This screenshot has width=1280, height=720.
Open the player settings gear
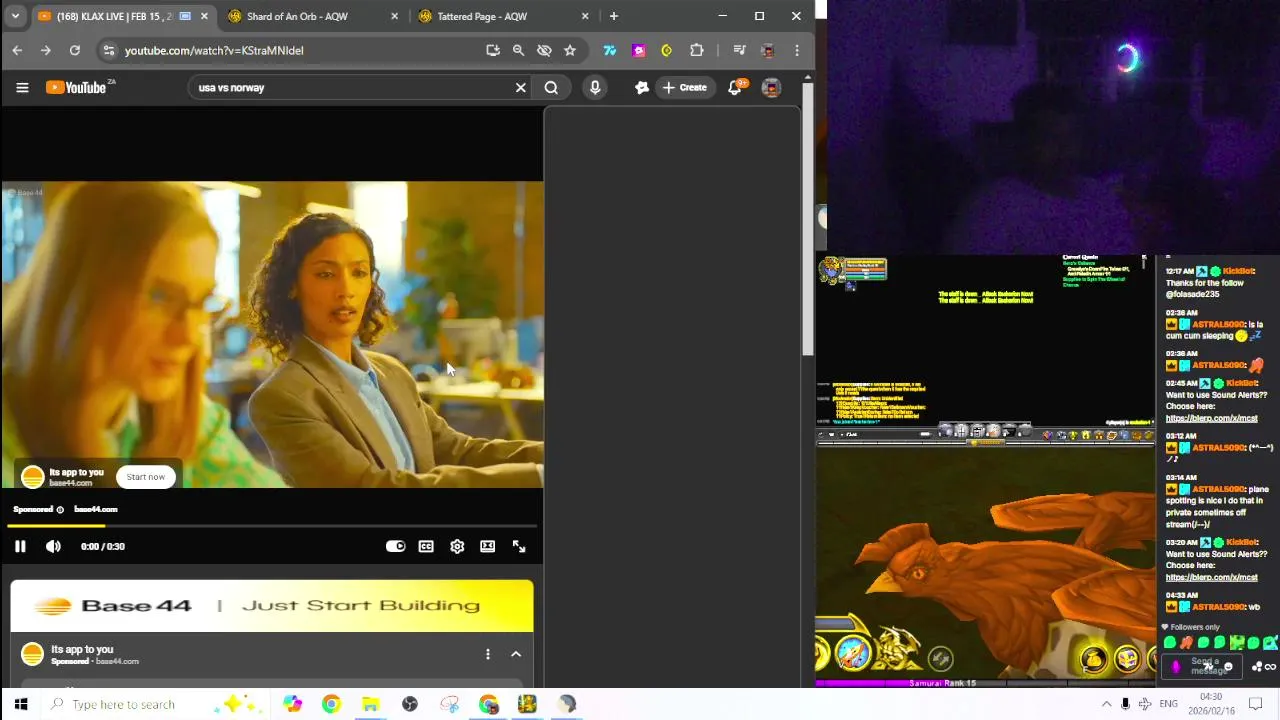click(457, 546)
